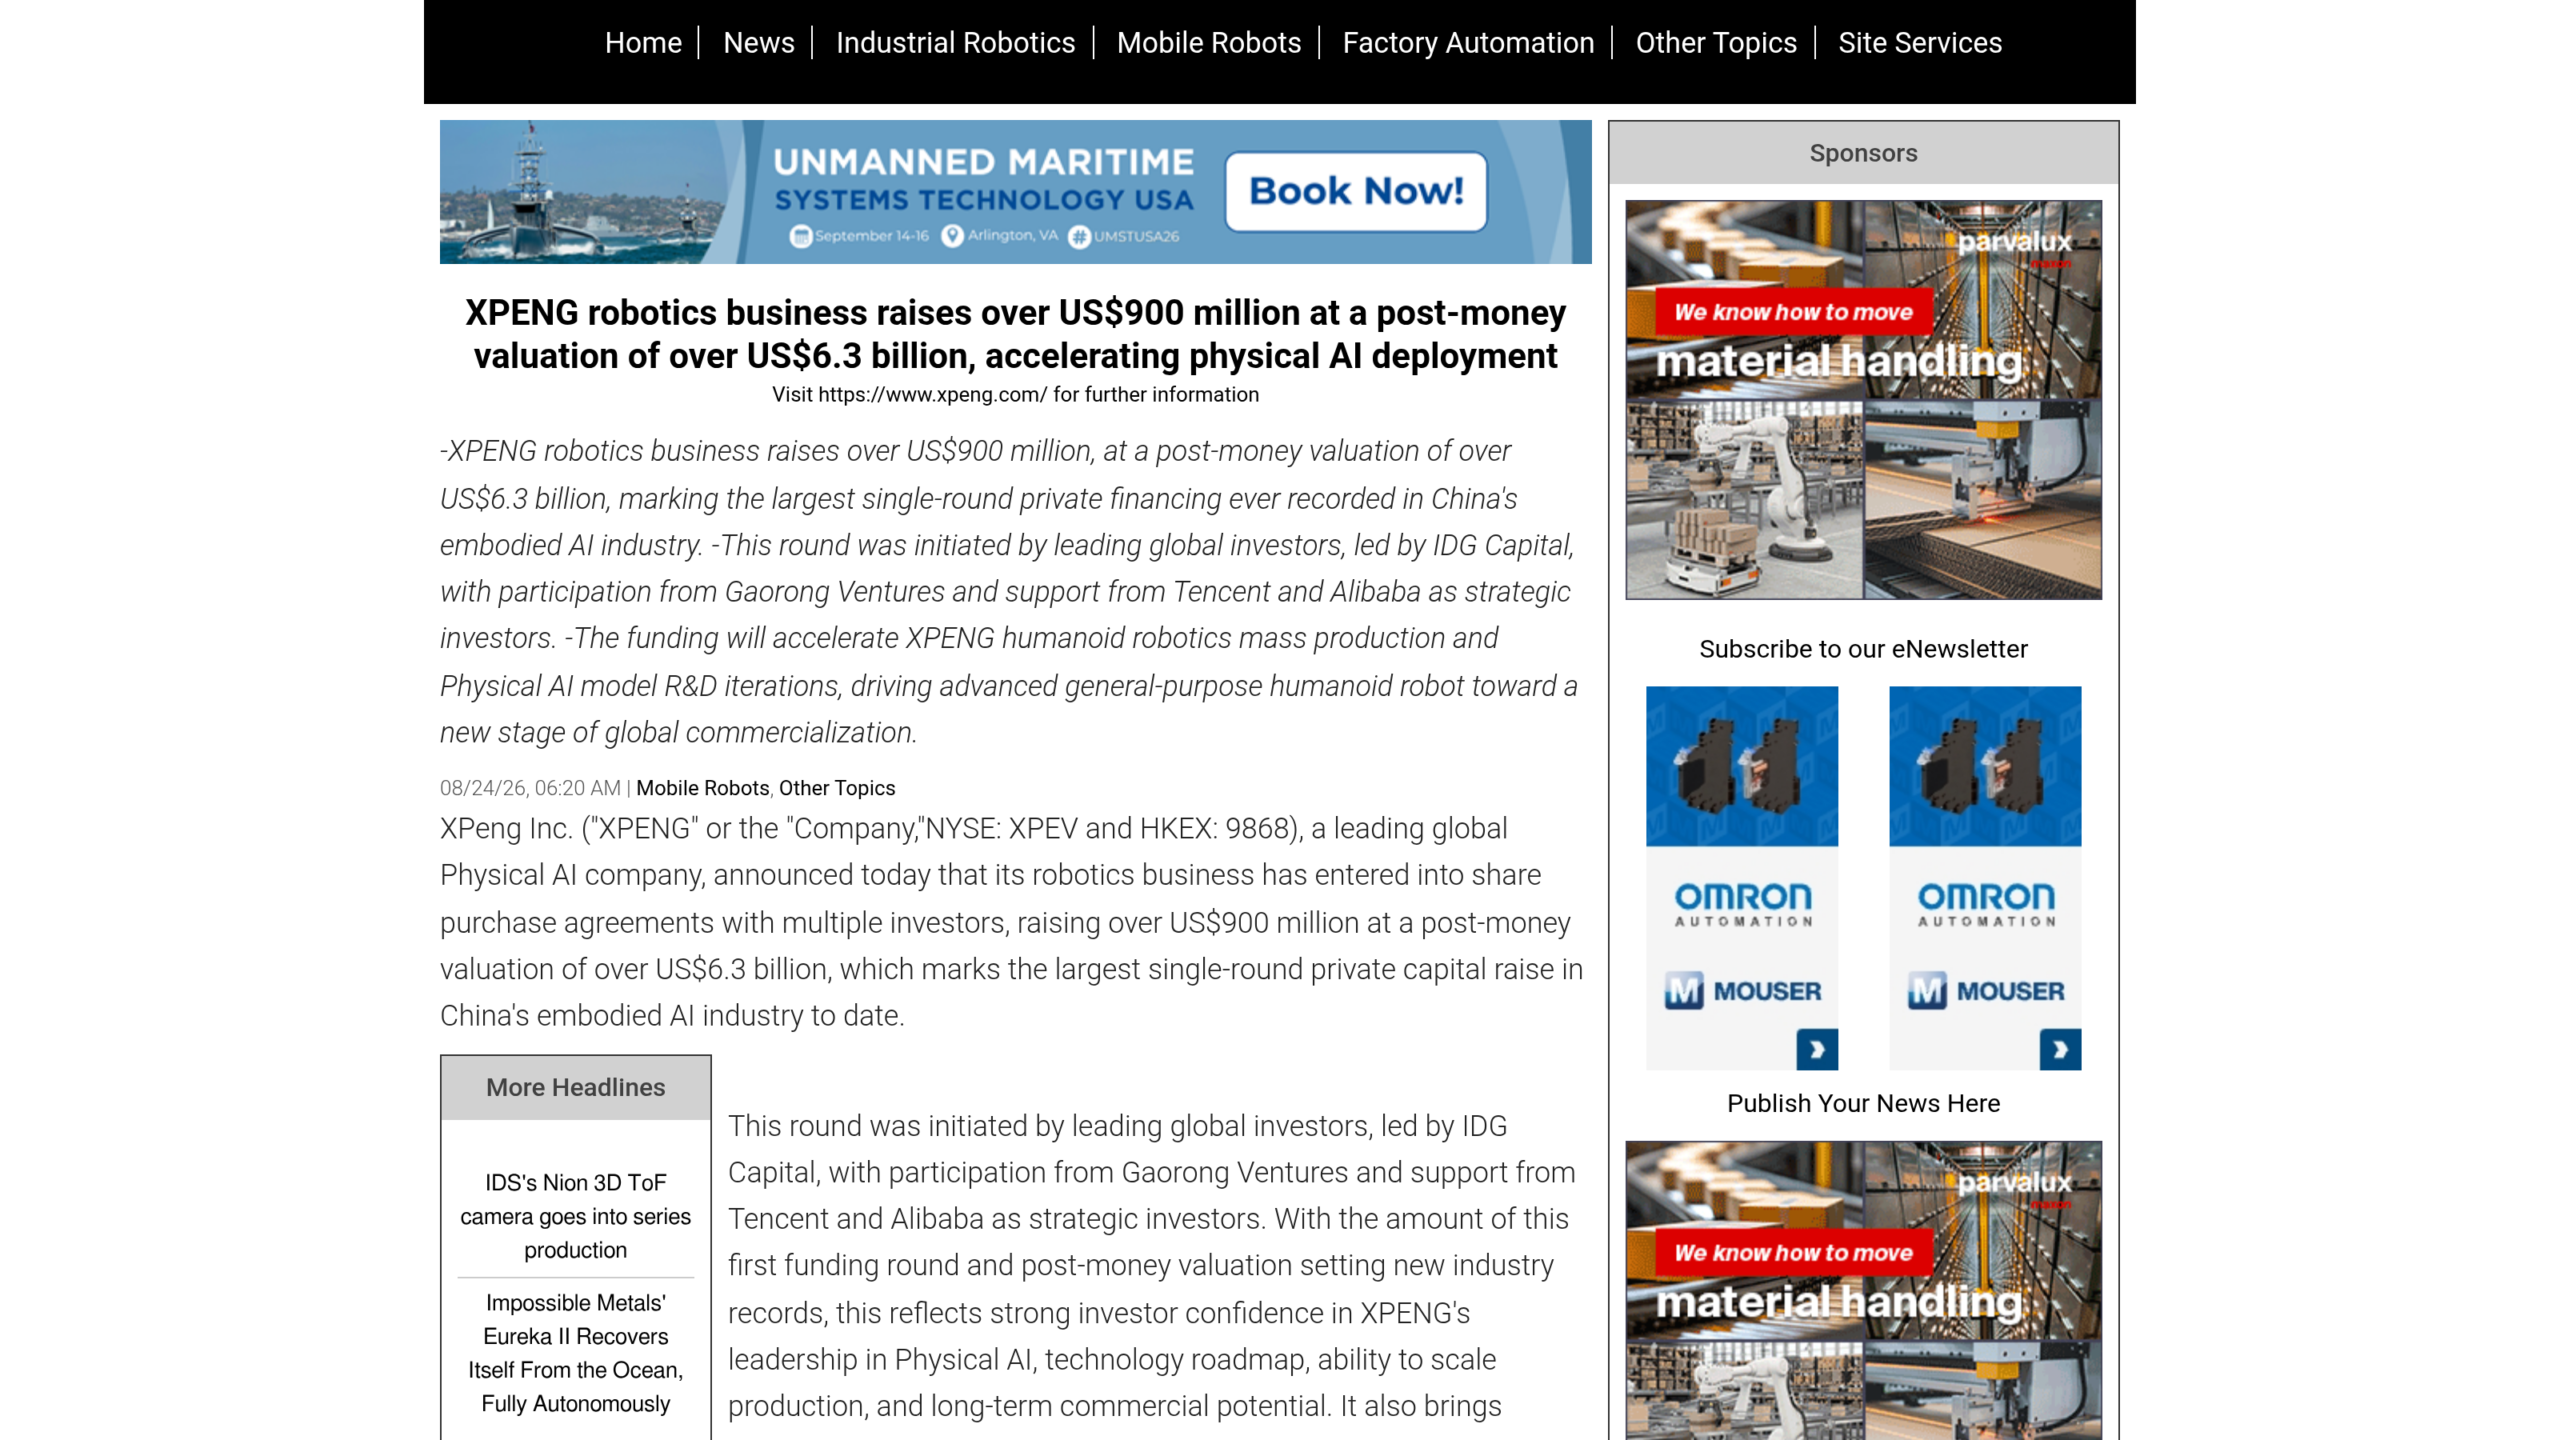
Task: Open the Factory Automation menu
Action: [x=1468, y=43]
